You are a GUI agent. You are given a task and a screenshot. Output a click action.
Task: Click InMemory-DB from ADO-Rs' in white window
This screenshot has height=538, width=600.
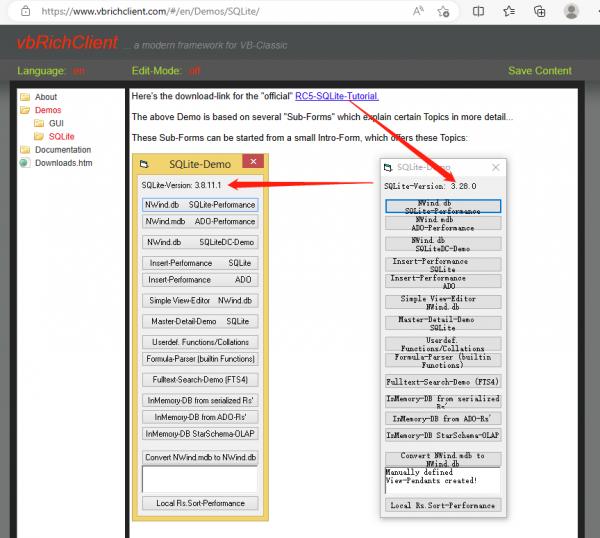[x=443, y=419]
